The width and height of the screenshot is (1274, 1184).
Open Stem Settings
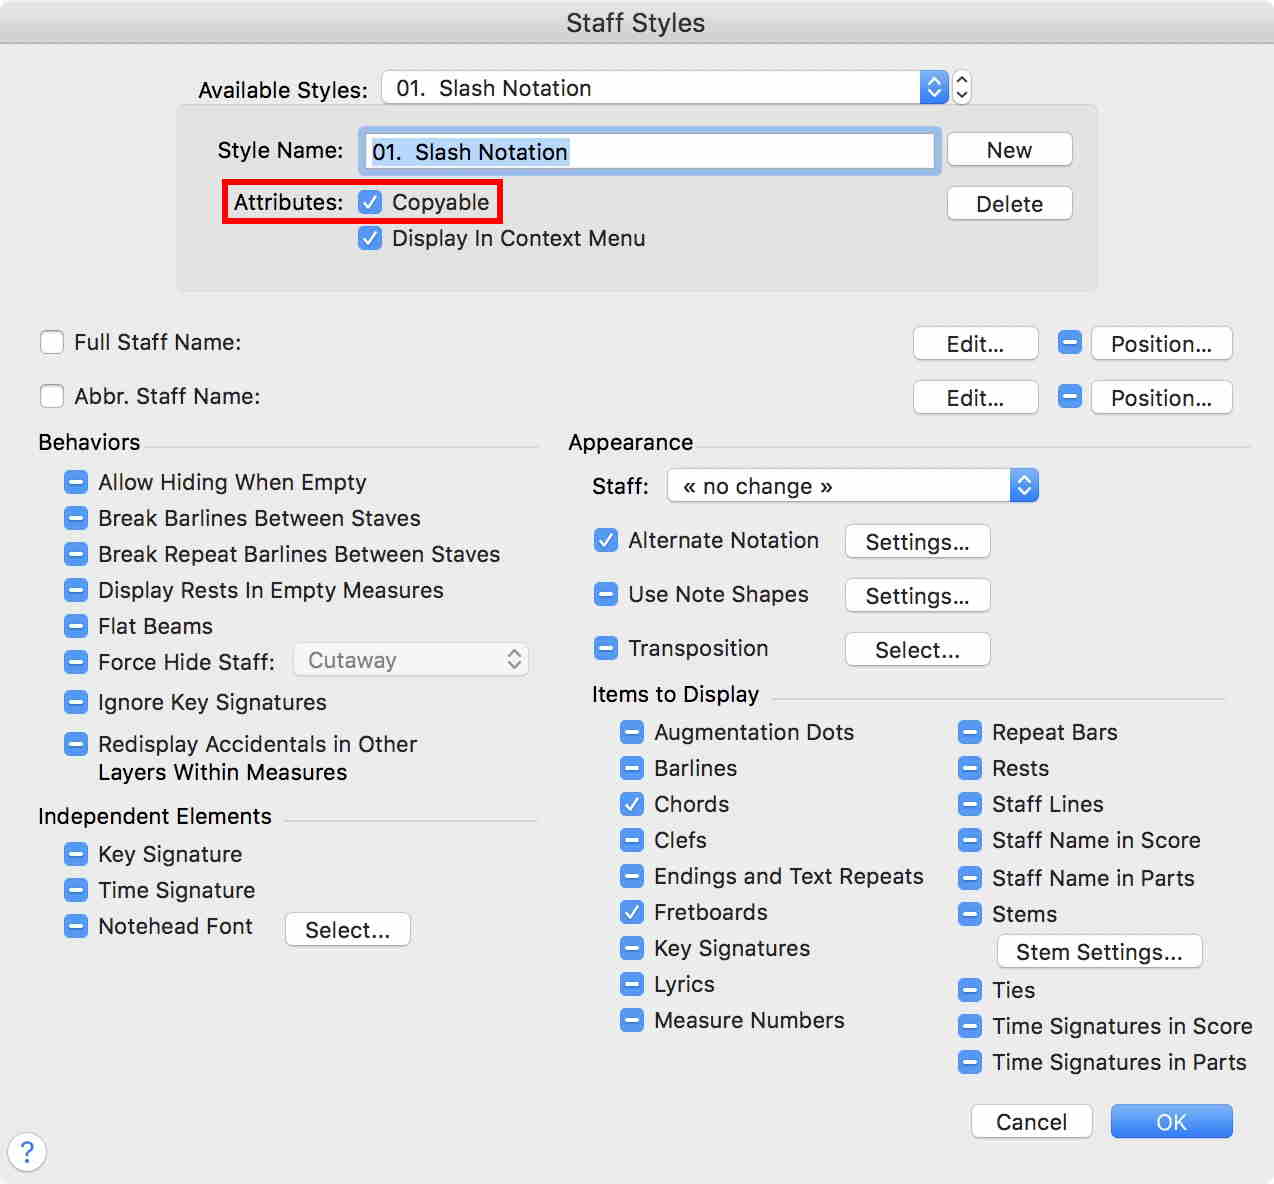click(x=1098, y=951)
